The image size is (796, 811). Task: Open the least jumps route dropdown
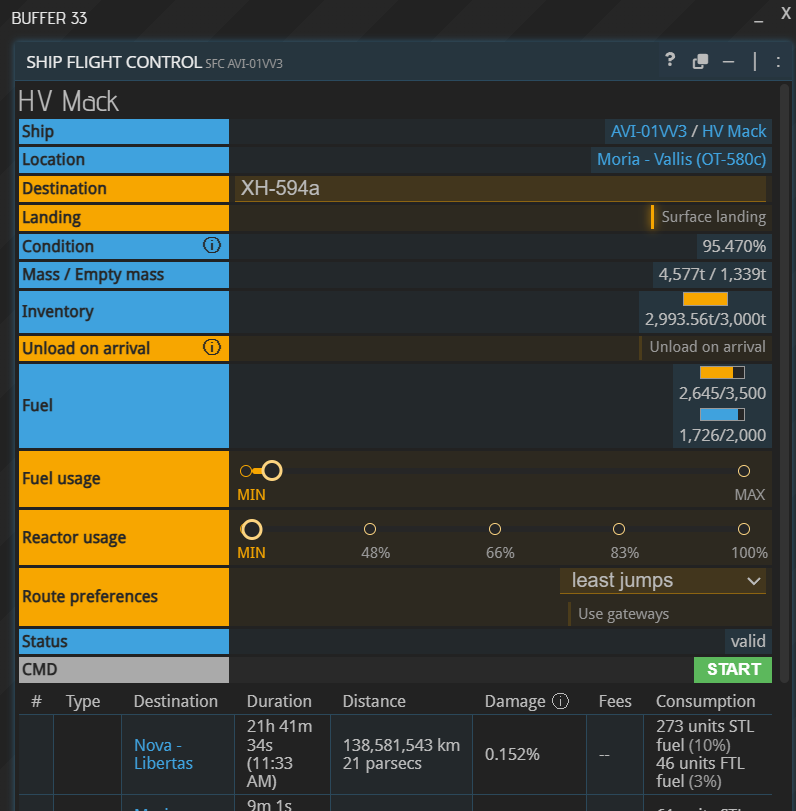(664, 580)
